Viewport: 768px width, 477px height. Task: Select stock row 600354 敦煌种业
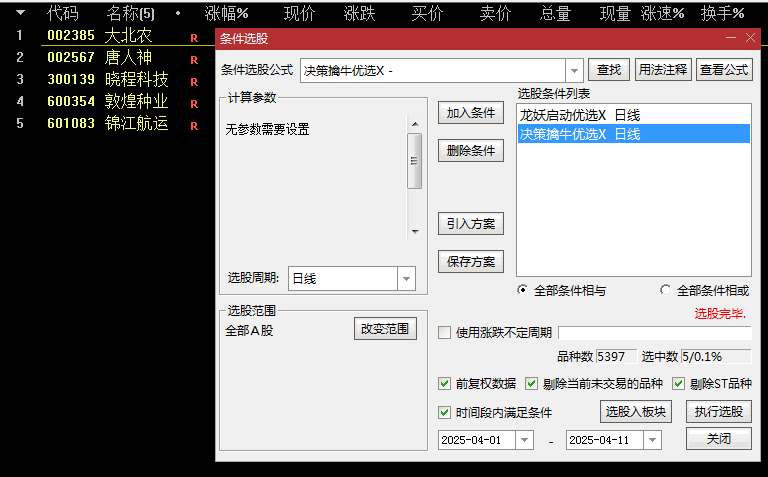pos(108,101)
